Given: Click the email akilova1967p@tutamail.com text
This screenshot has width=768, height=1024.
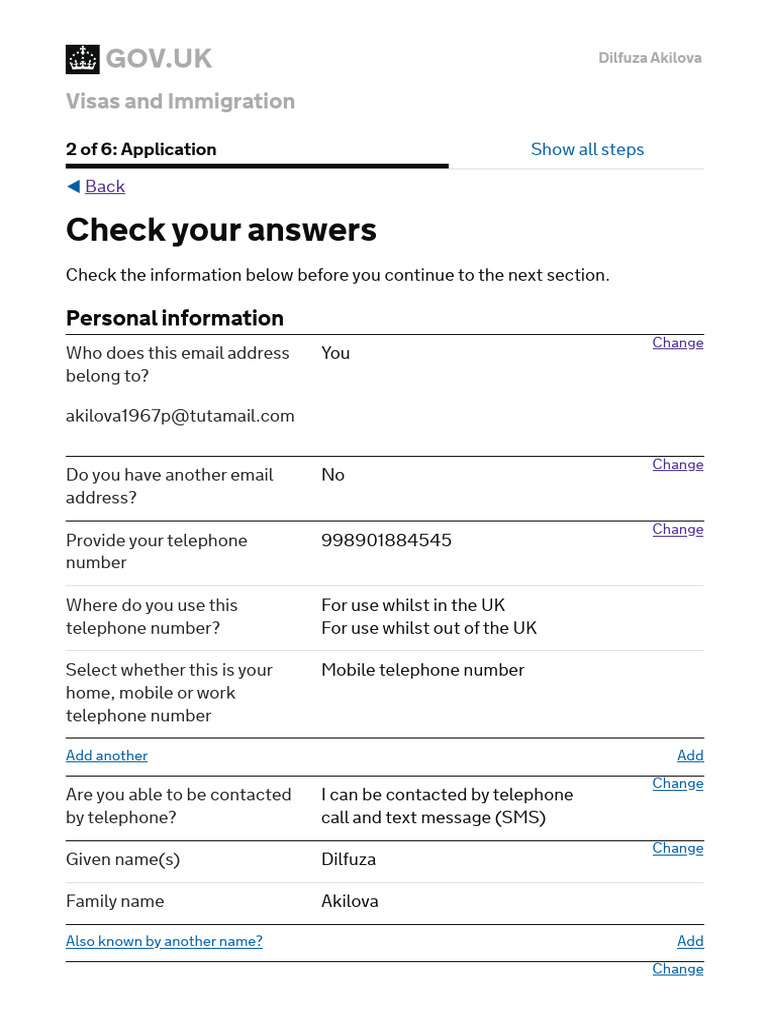Looking at the screenshot, I should click(x=180, y=416).
